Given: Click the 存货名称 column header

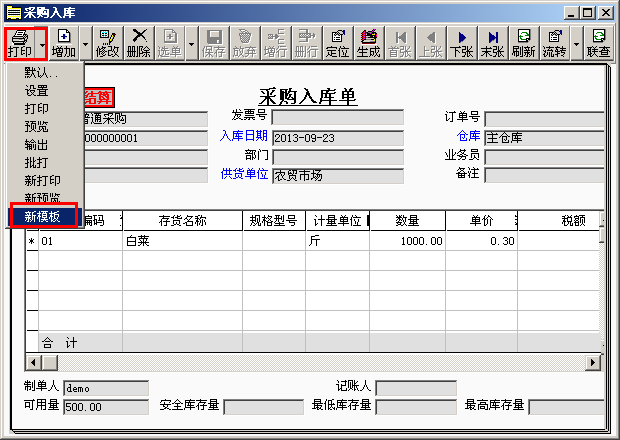Looking at the screenshot, I should coord(183,221).
